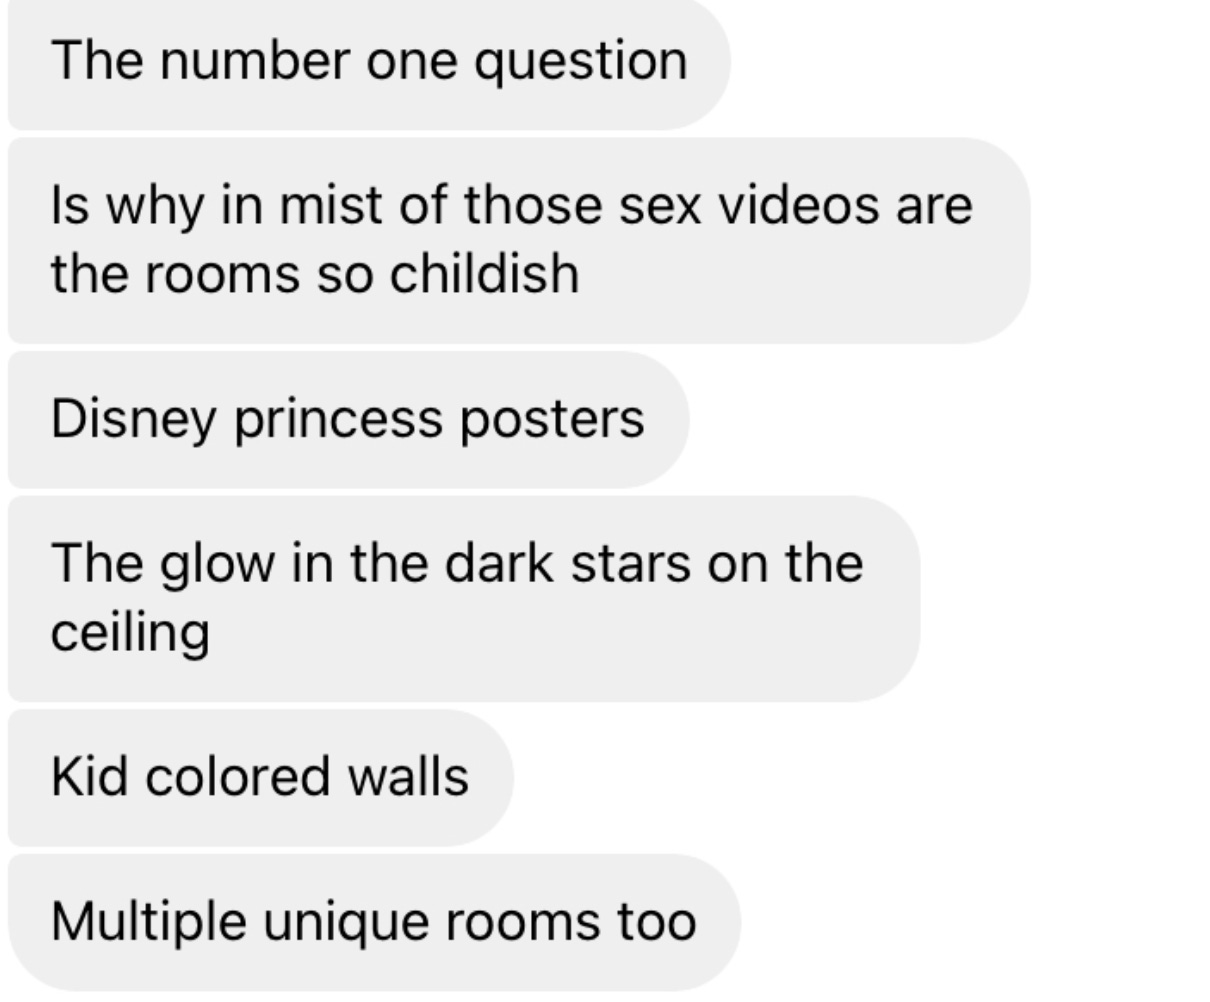
Task: Tap the message beginning "Is why in mist"
Action: [519, 241]
